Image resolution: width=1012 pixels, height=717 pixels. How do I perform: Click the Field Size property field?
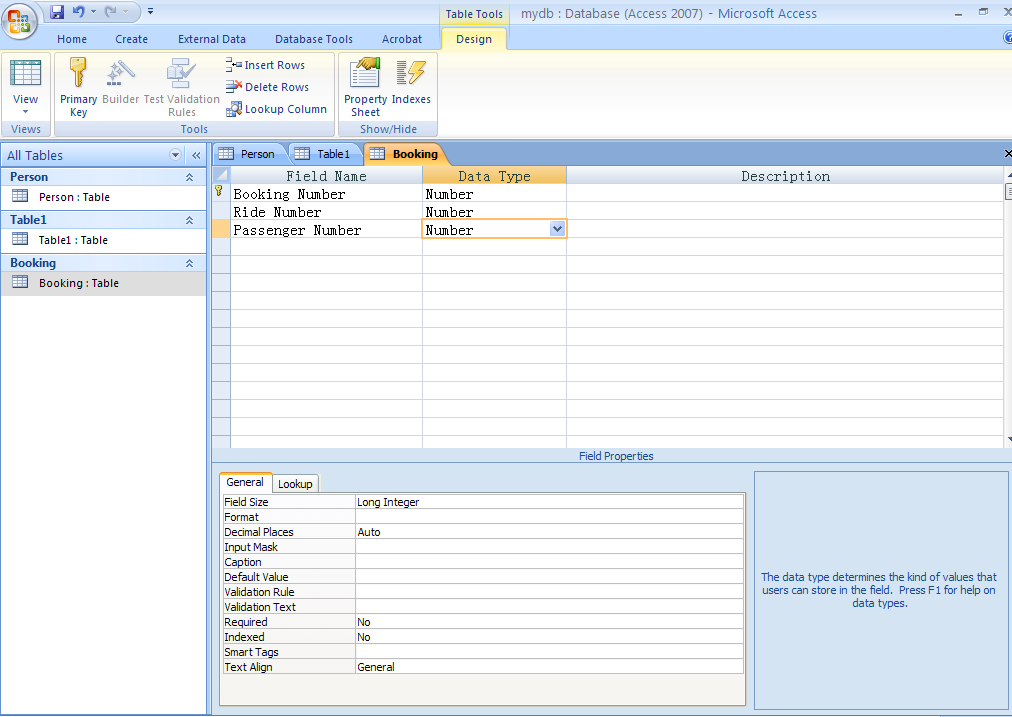pos(548,502)
